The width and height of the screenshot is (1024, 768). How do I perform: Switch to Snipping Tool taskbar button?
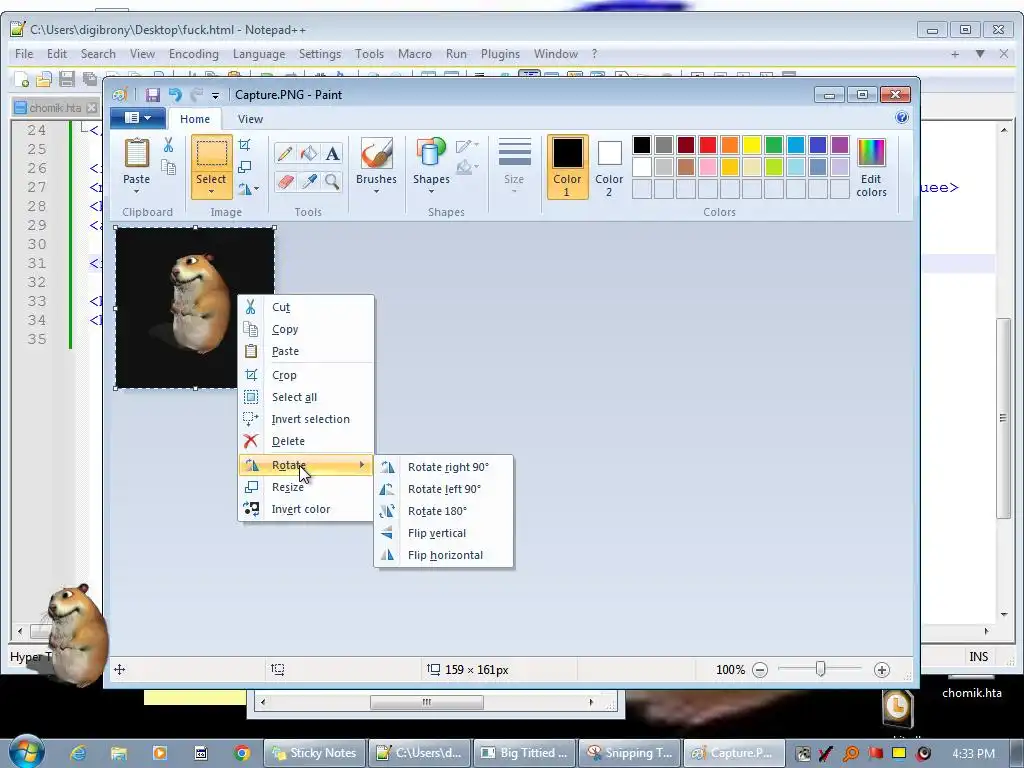click(x=630, y=753)
